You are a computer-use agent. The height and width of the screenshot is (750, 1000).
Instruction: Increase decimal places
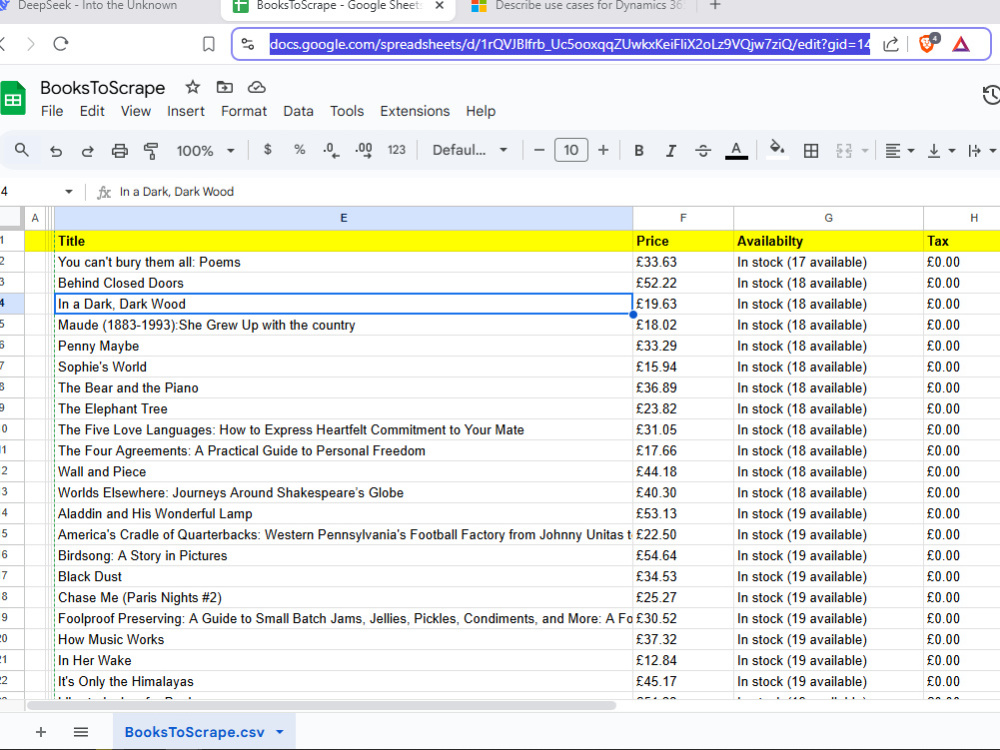(x=364, y=151)
